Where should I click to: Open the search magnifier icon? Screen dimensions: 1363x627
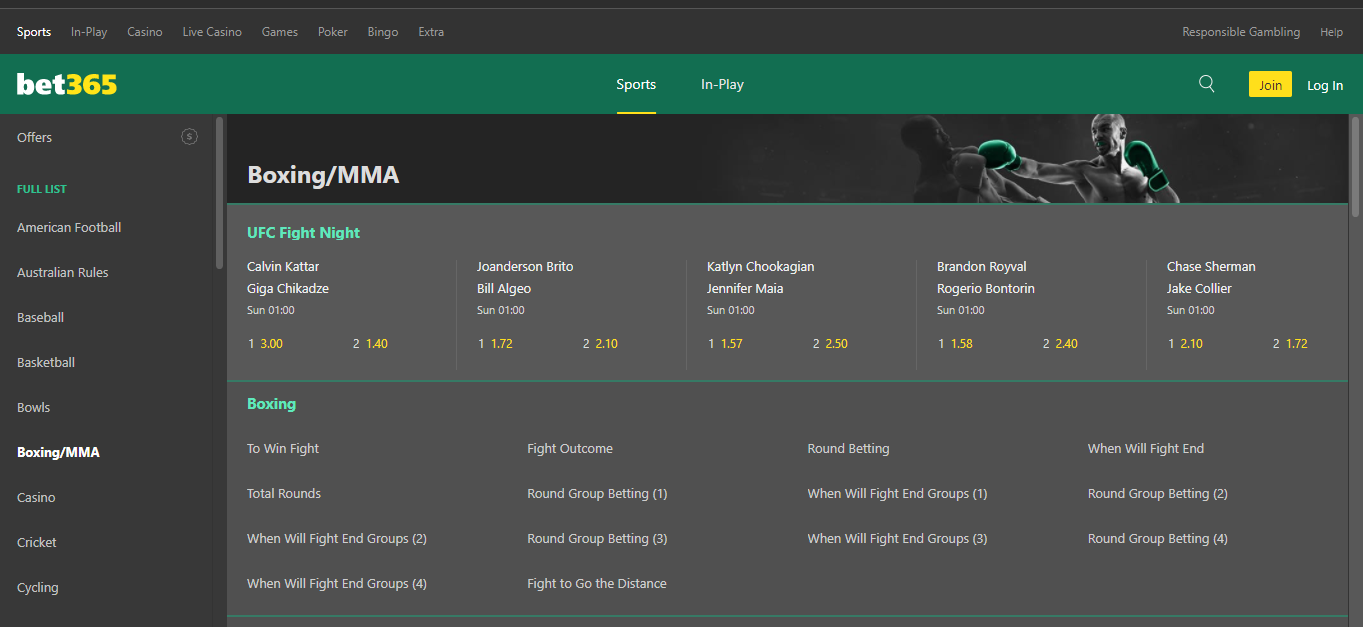[x=1206, y=84]
